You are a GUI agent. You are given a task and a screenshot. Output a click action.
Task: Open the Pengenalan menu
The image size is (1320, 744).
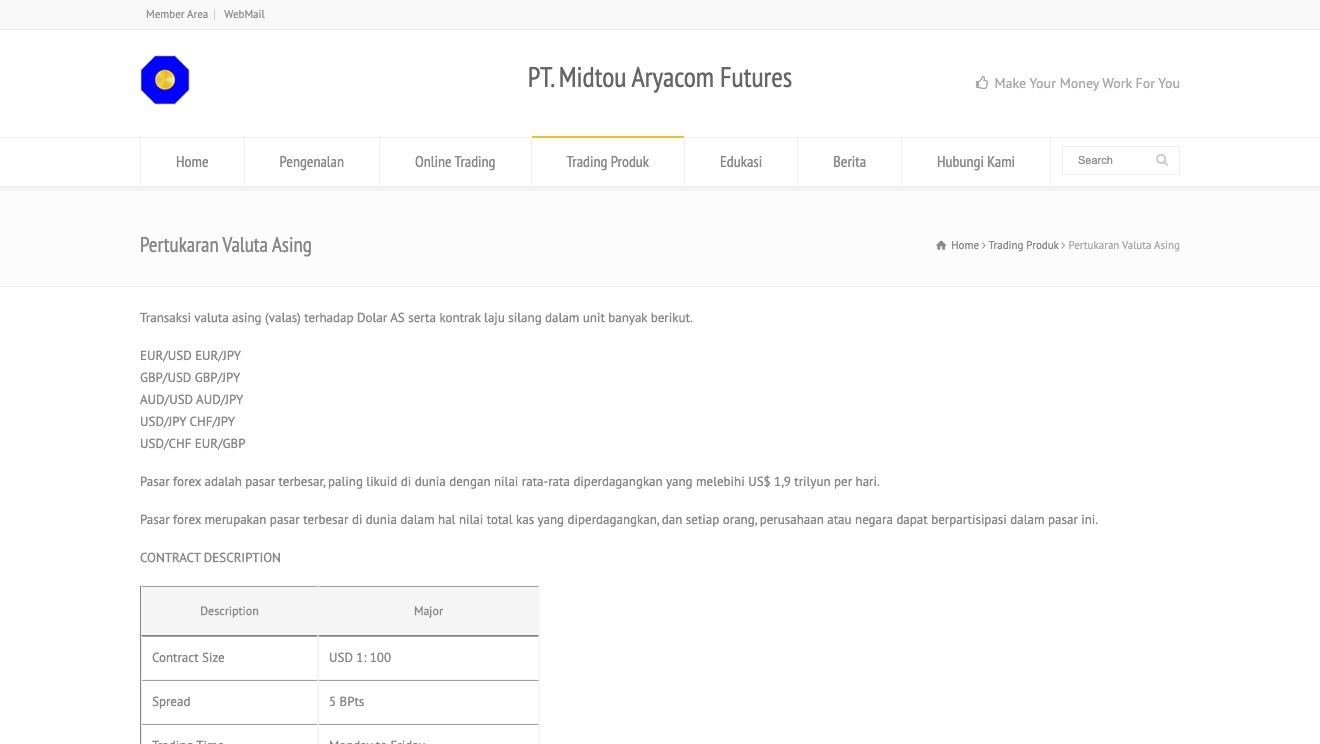point(312,162)
